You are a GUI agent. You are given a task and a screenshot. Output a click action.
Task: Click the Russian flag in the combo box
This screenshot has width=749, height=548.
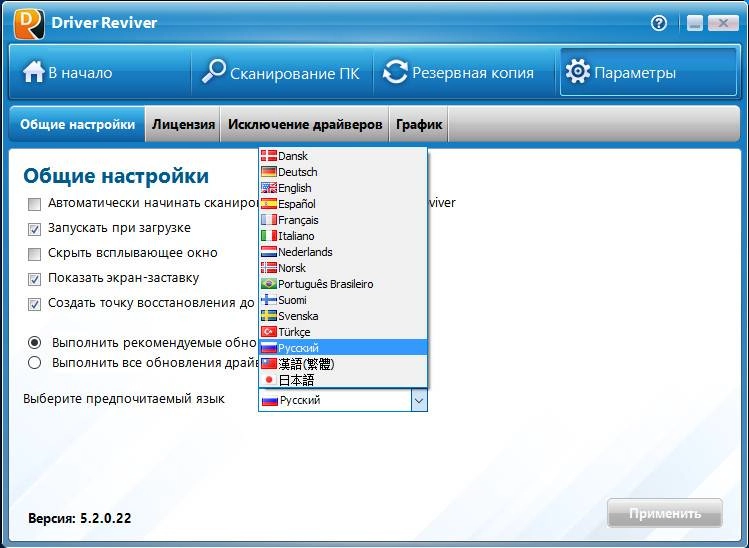[x=270, y=400]
